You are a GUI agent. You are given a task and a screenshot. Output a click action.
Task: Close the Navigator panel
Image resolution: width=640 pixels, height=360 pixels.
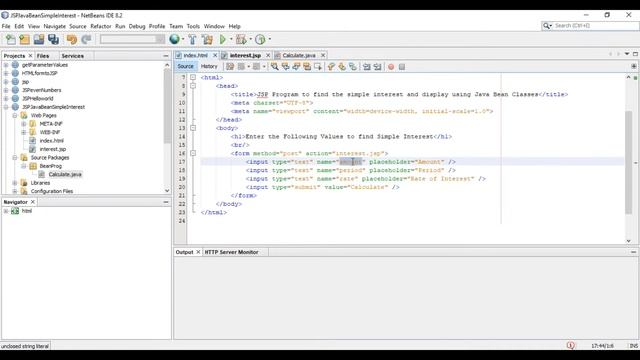[33, 202]
